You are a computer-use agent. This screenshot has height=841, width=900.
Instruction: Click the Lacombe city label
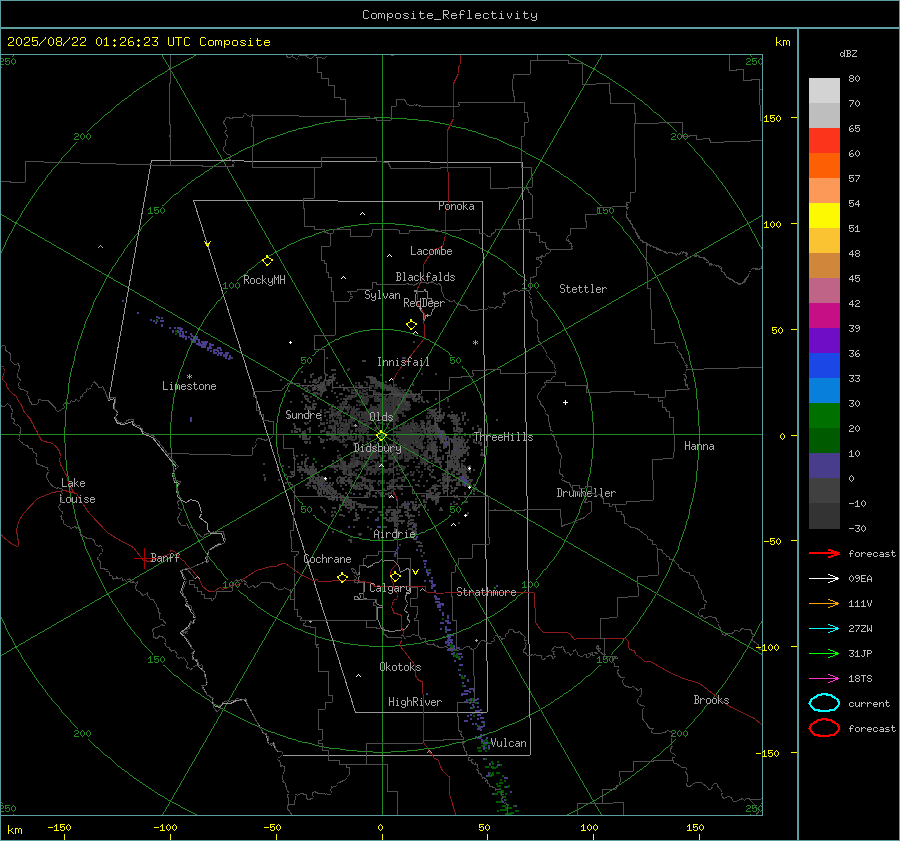431,251
